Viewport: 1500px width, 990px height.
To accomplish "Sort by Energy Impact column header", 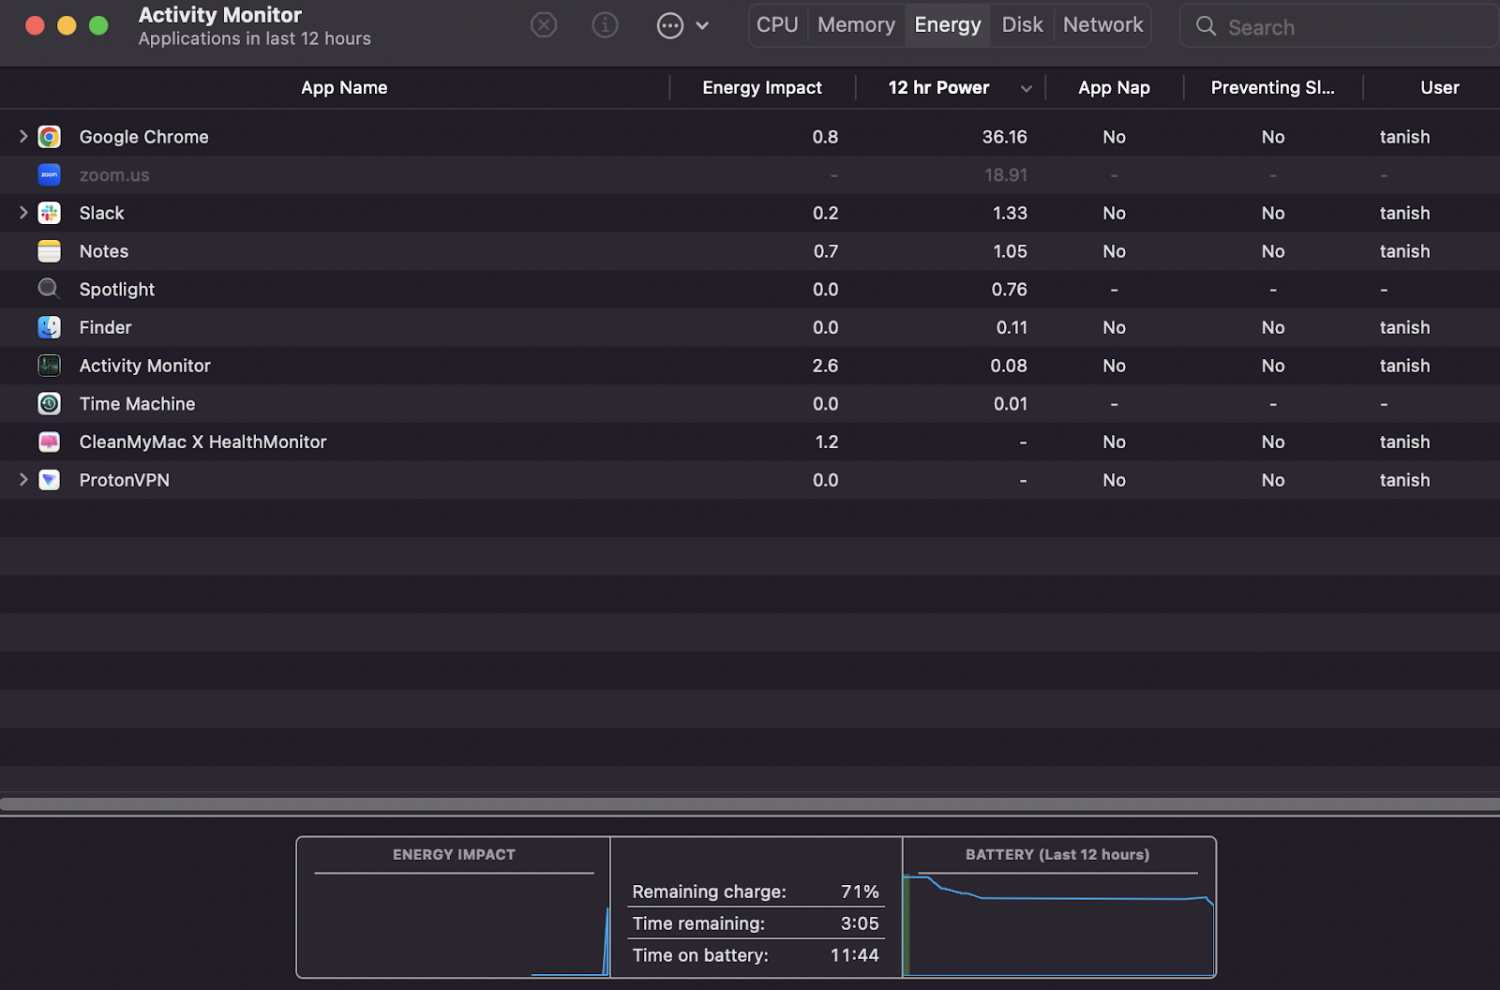I will tap(761, 88).
